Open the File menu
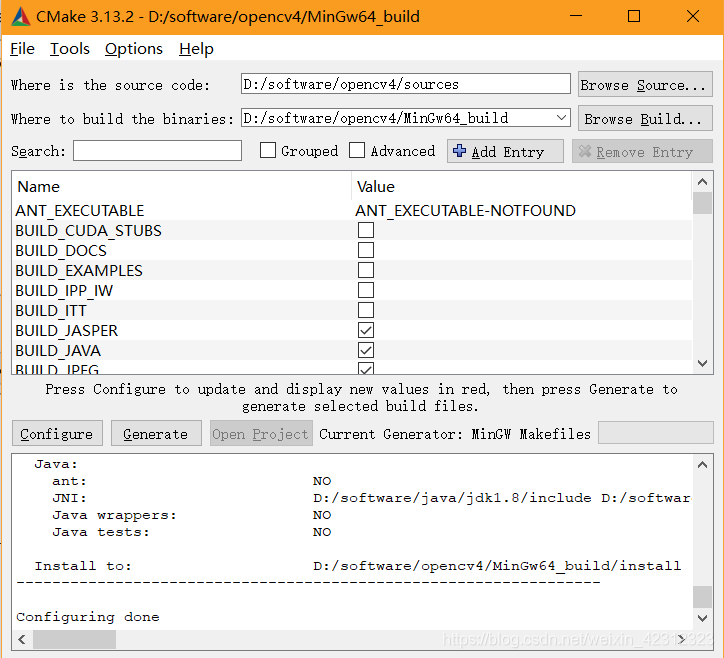Screen dimensions: 724x658 tap(22, 48)
